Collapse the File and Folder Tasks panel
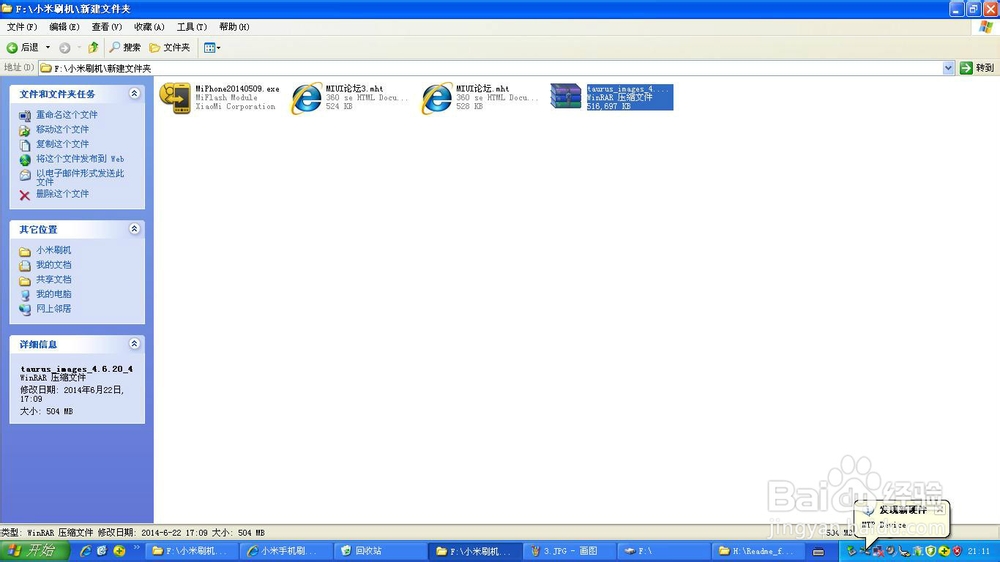This screenshot has height=562, width=1000. pos(134,94)
